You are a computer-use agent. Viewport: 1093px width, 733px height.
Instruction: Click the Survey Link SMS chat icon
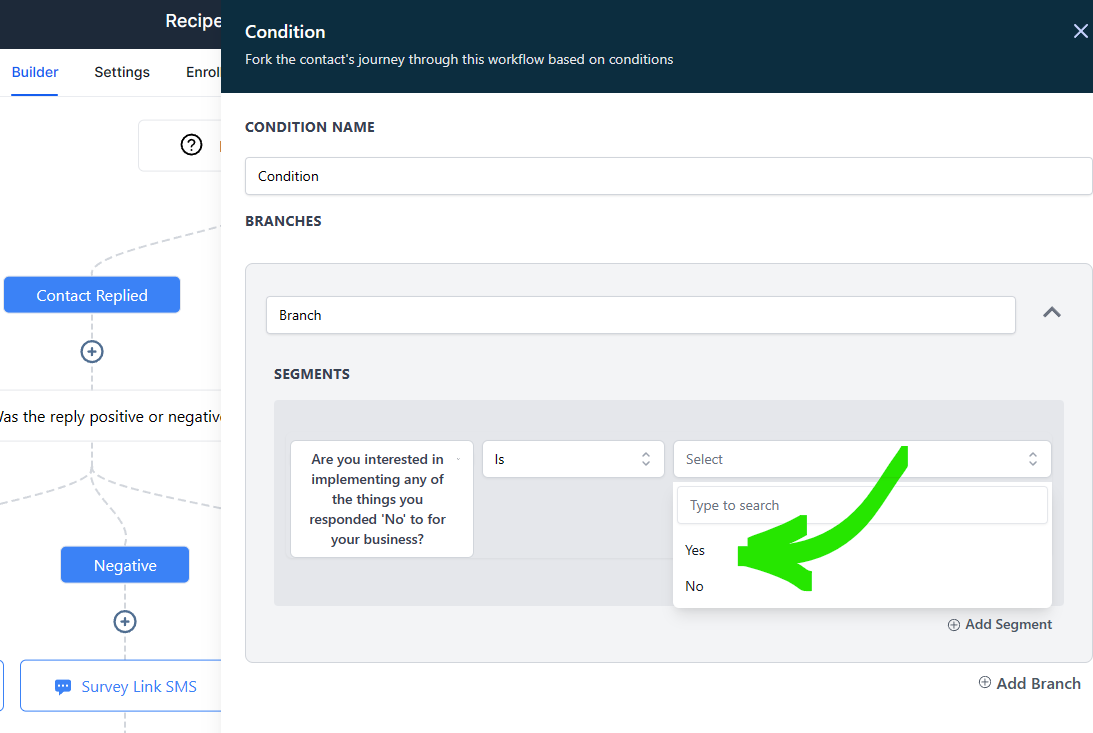point(63,687)
